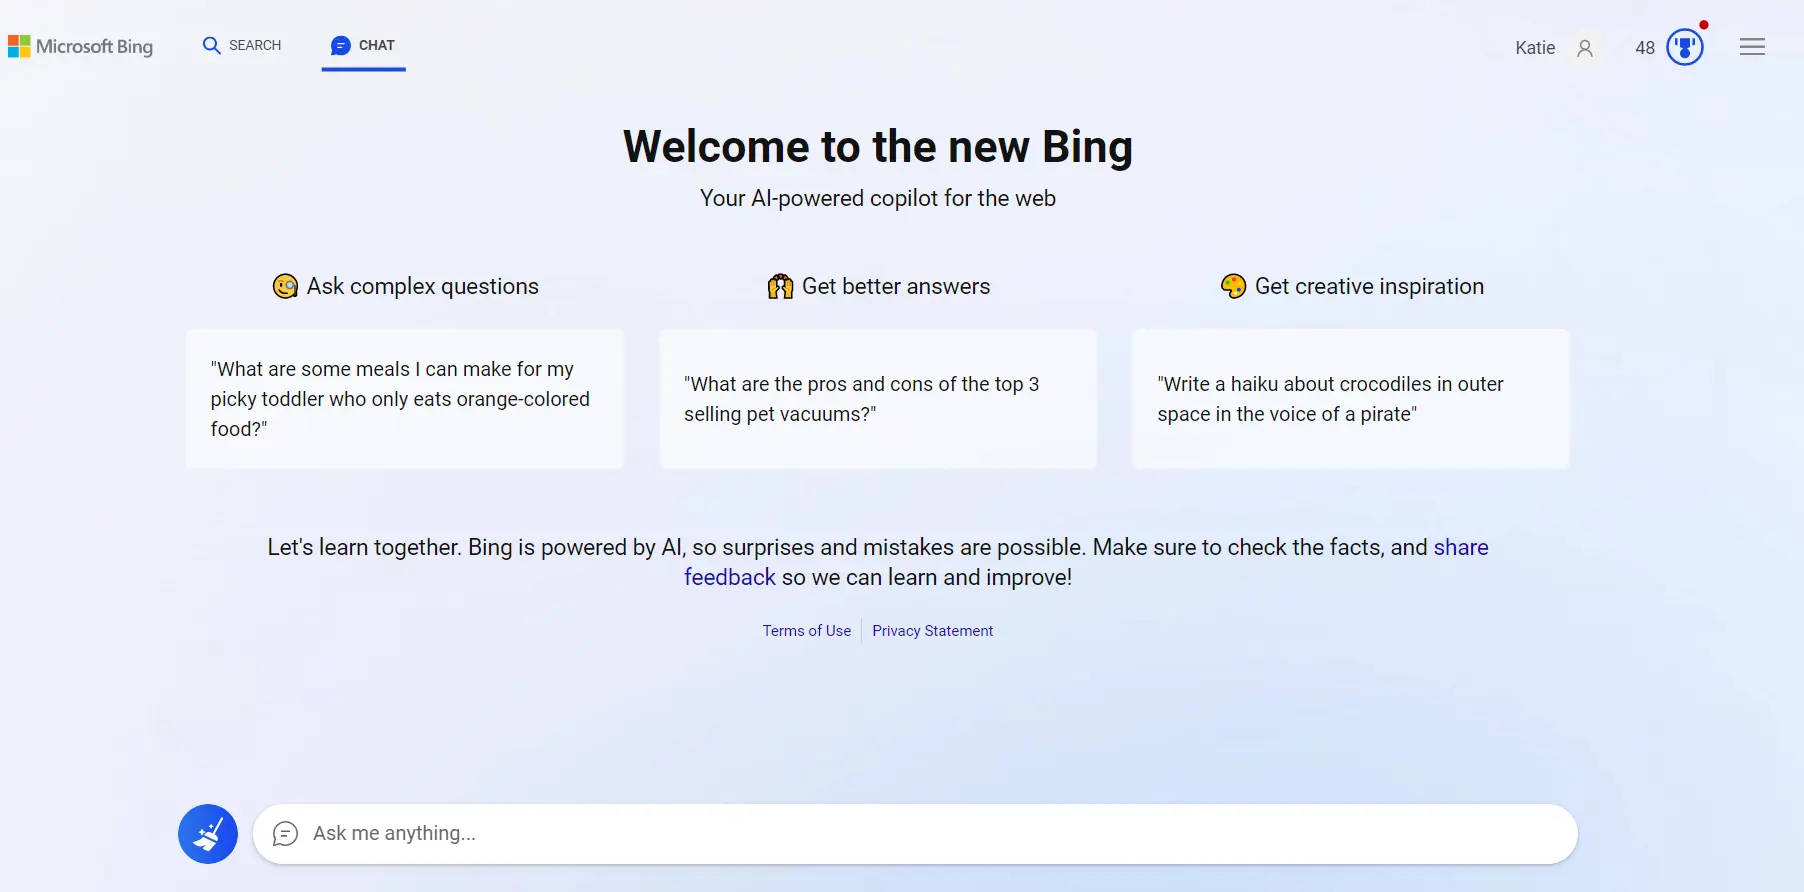
Task: Open the Privacy Statement link
Action: [932, 631]
